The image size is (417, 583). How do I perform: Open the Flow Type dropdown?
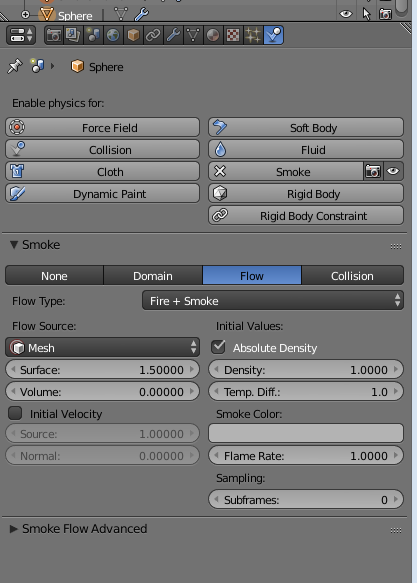click(x=273, y=300)
